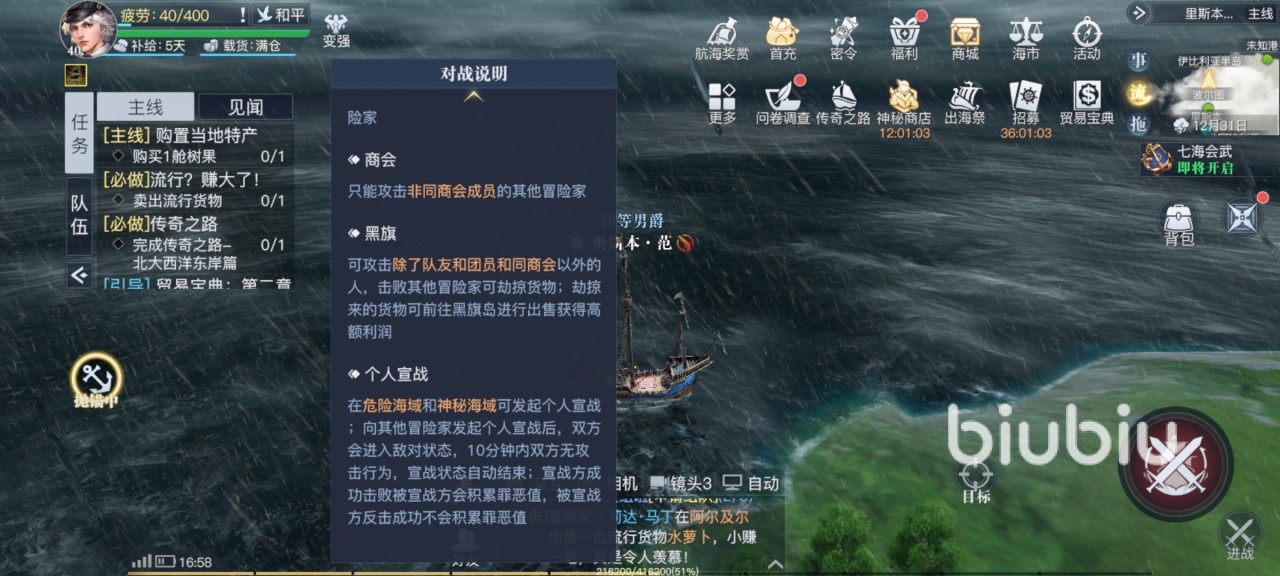1280x576 pixels.
Task: Toggle 自动 auto camera mode
Action: point(750,483)
